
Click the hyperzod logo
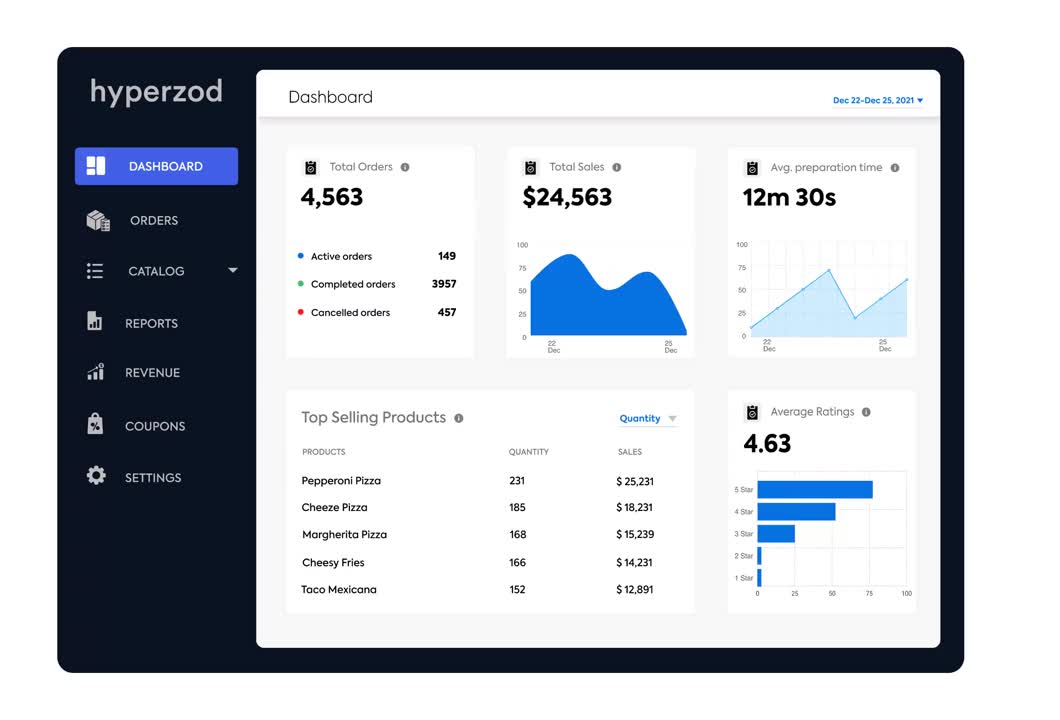tap(156, 91)
